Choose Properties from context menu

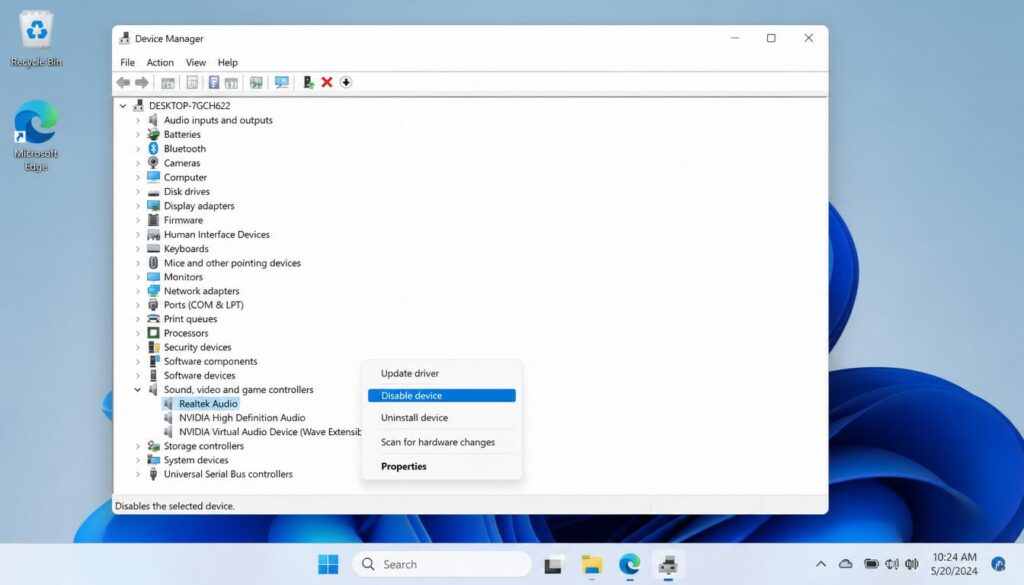pos(441,466)
